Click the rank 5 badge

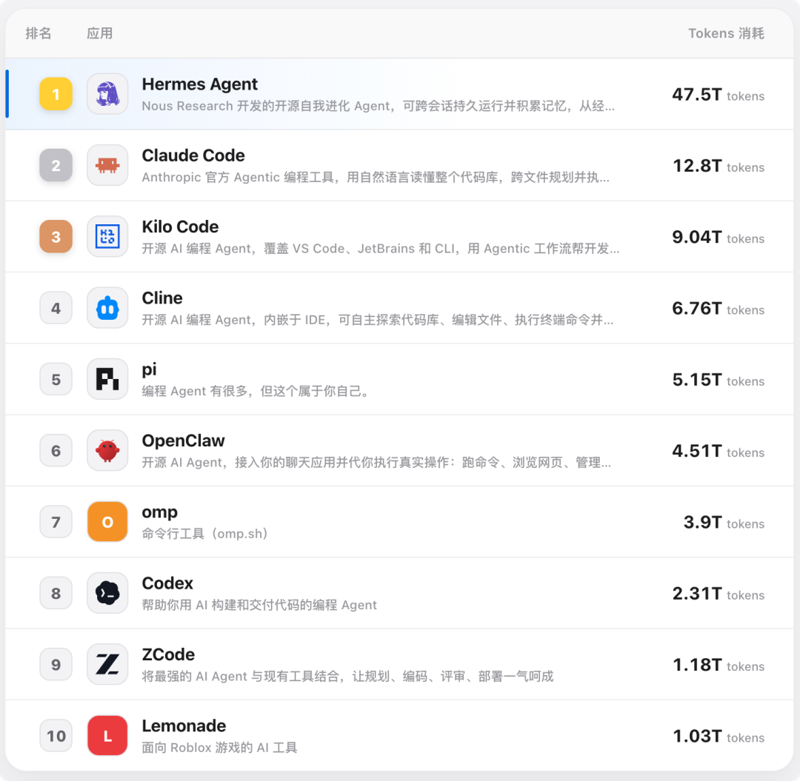56,379
